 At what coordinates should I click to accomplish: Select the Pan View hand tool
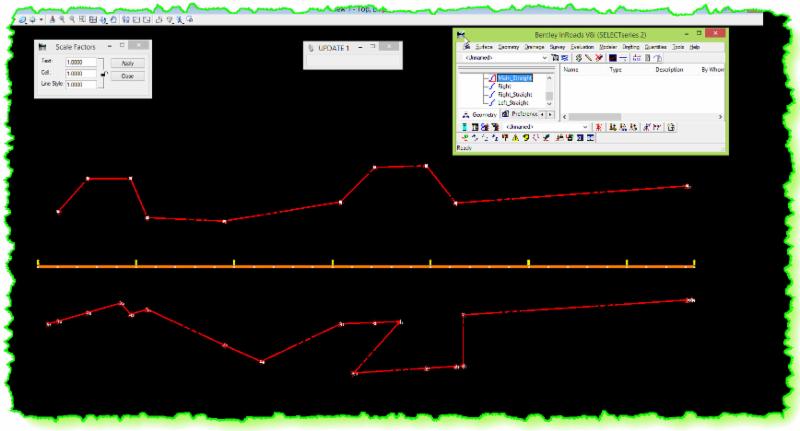(113, 20)
